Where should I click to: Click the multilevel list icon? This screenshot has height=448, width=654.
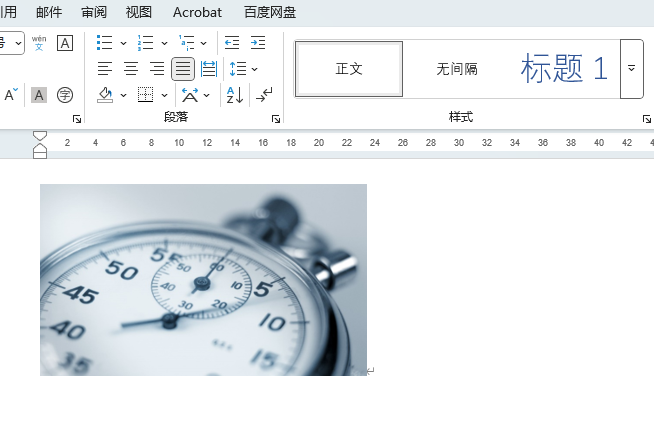[x=186, y=43]
